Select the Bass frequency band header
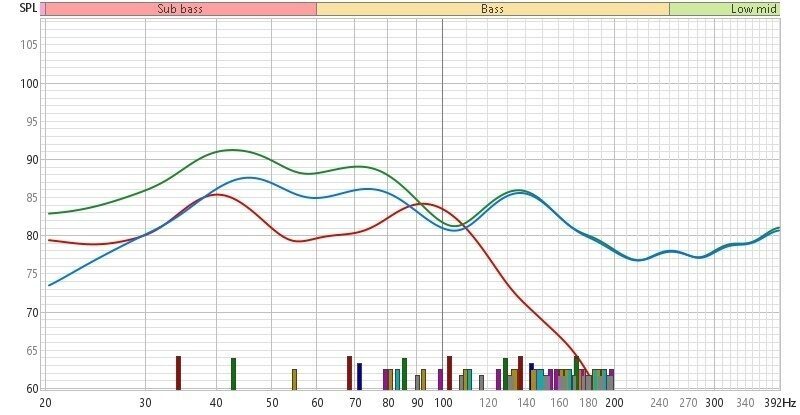 (x=491, y=8)
